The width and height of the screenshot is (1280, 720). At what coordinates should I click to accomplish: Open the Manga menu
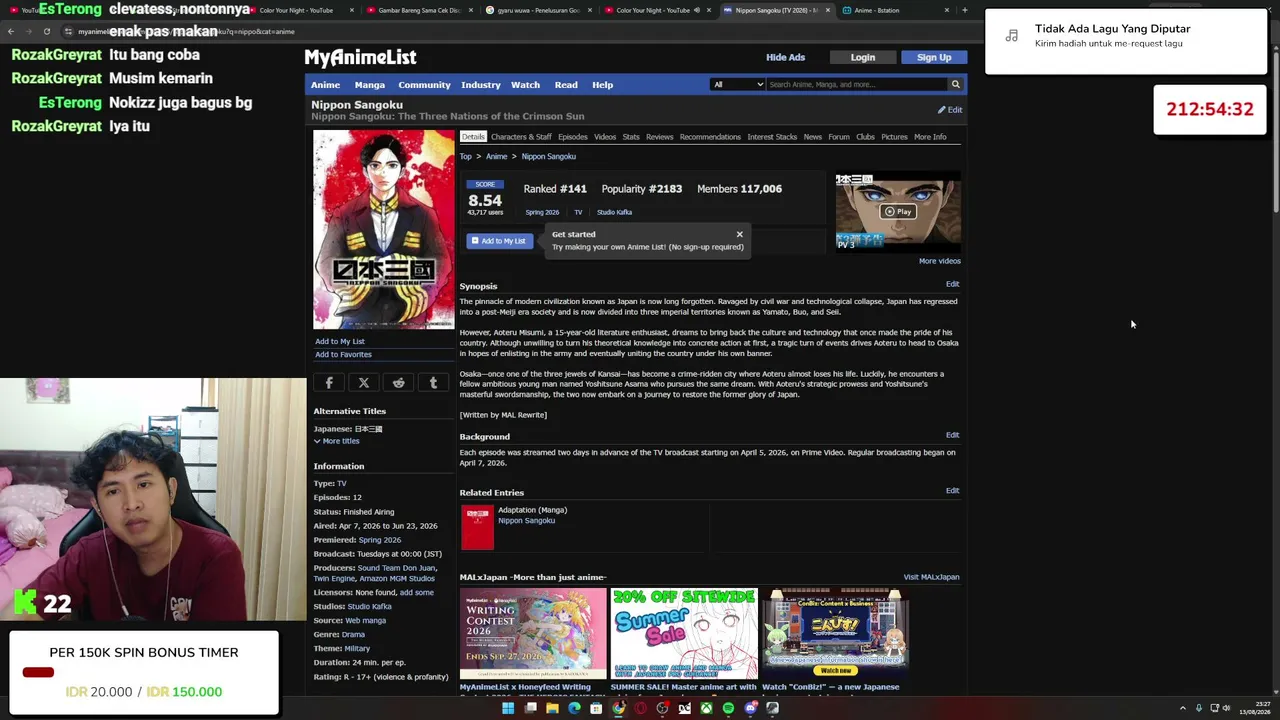369,85
